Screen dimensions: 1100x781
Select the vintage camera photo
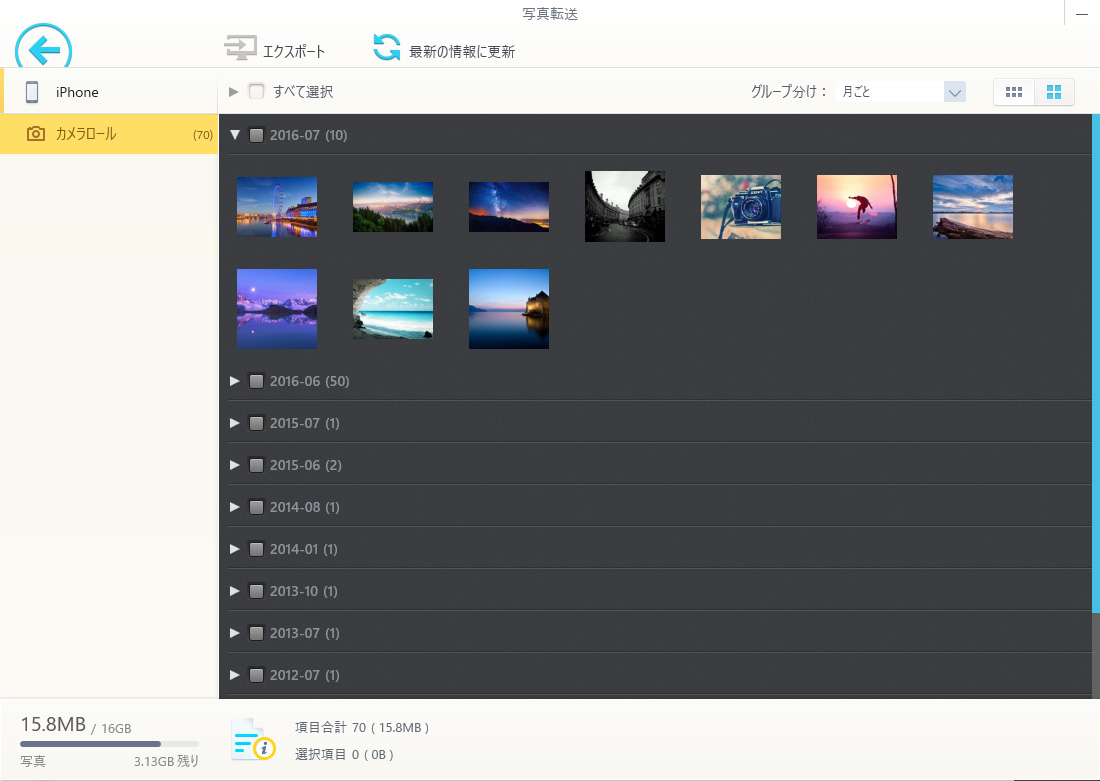(x=741, y=207)
